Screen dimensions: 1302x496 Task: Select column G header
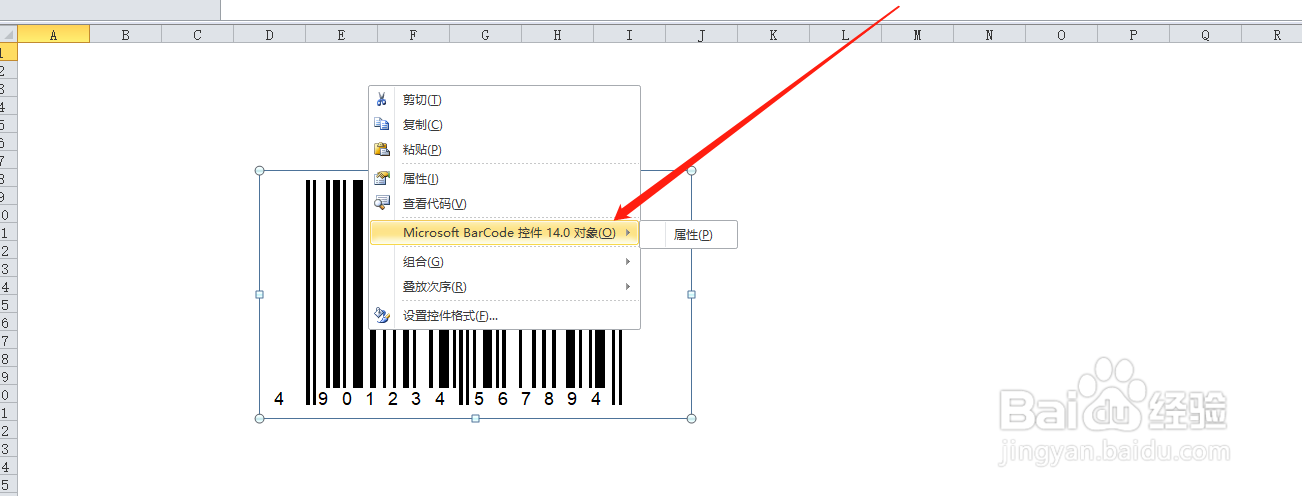pyautogui.click(x=486, y=34)
